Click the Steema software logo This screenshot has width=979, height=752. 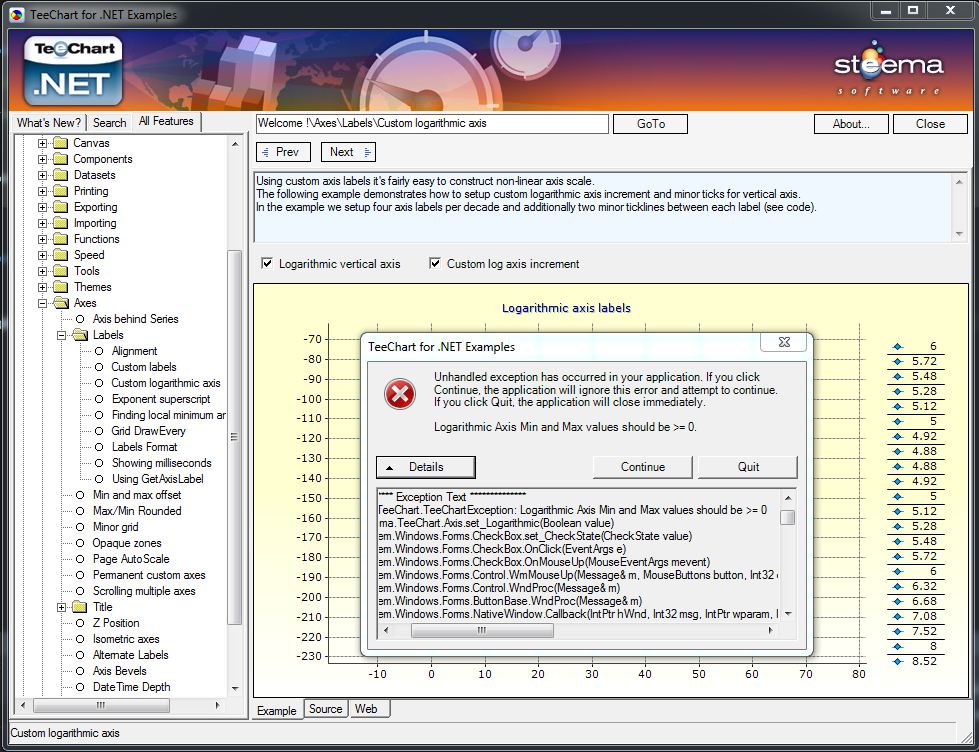888,69
